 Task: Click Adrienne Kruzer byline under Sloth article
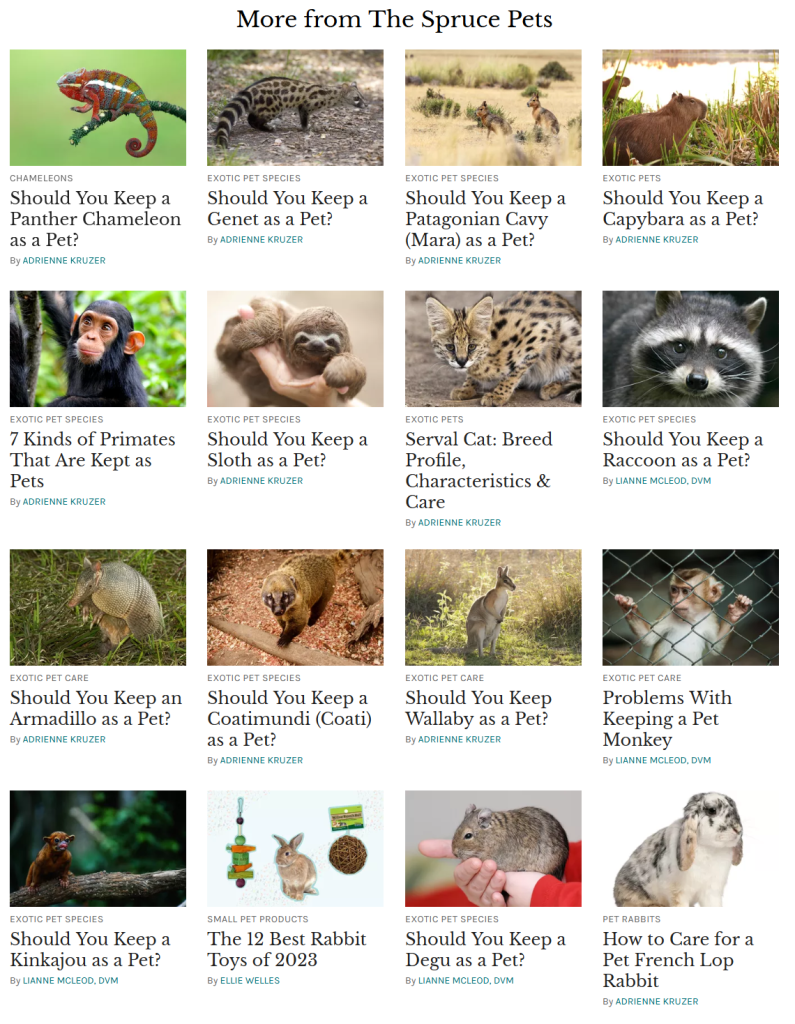tap(261, 481)
